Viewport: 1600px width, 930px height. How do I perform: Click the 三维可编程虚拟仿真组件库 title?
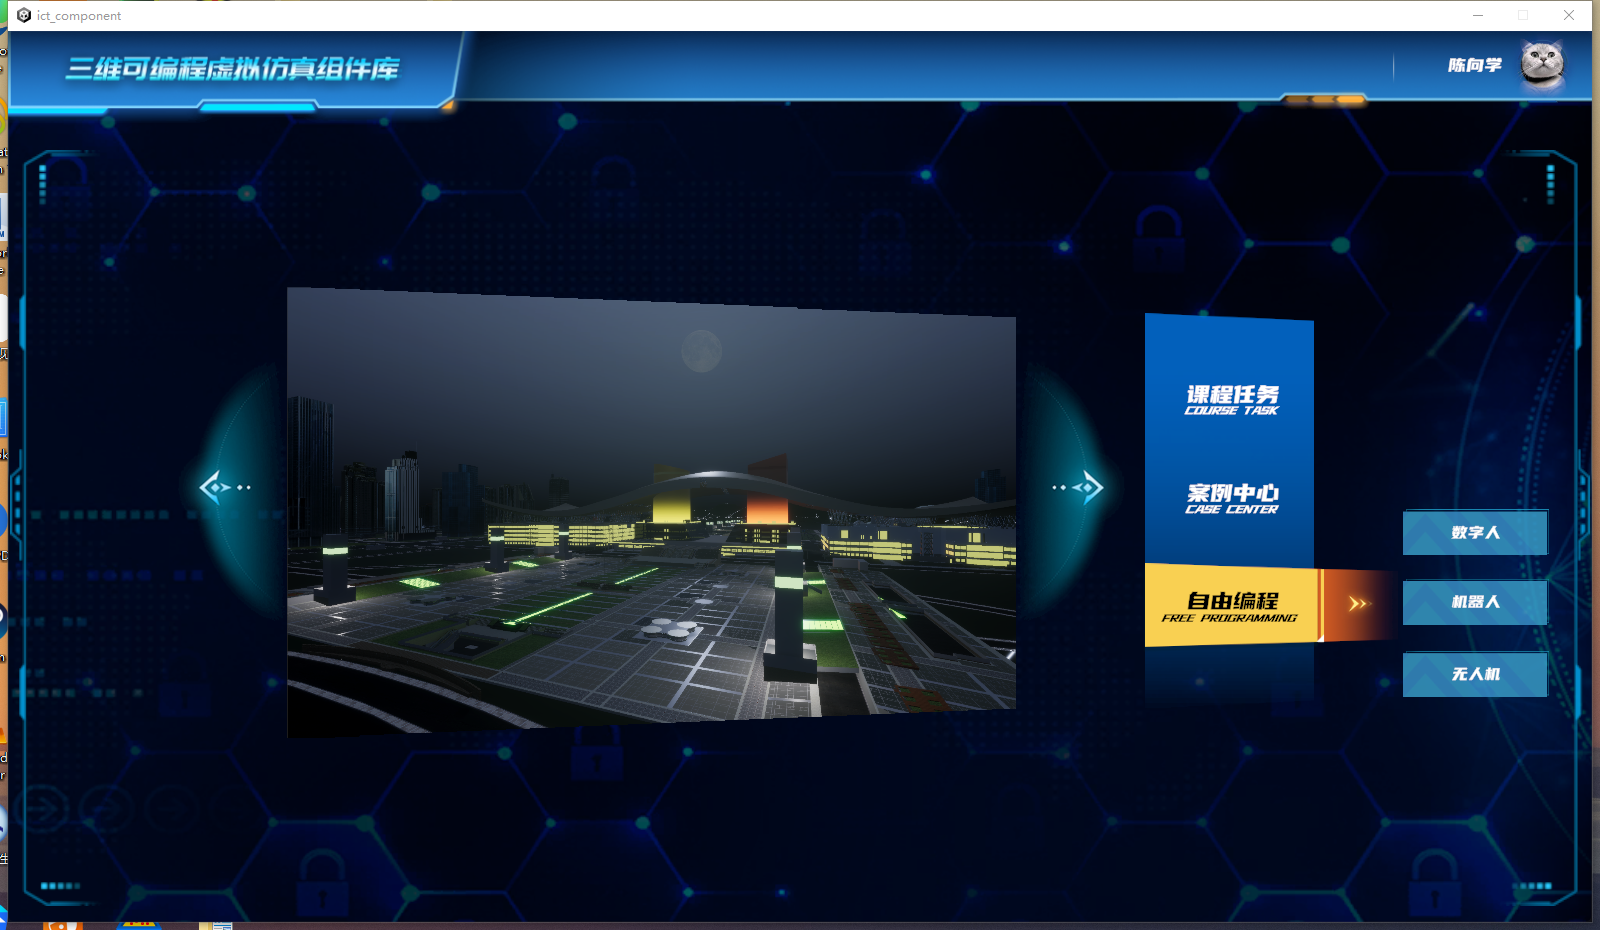click(x=232, y=68)
